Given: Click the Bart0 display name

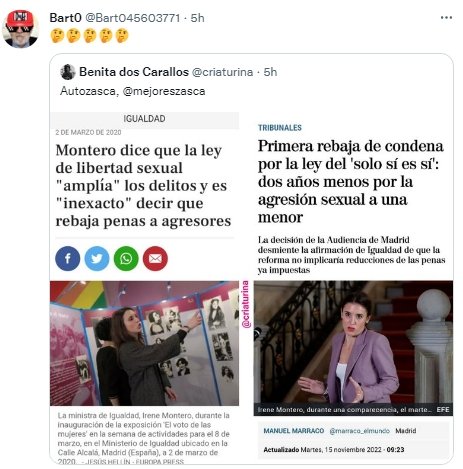Looking at the screenshot, I should (65, 18).
